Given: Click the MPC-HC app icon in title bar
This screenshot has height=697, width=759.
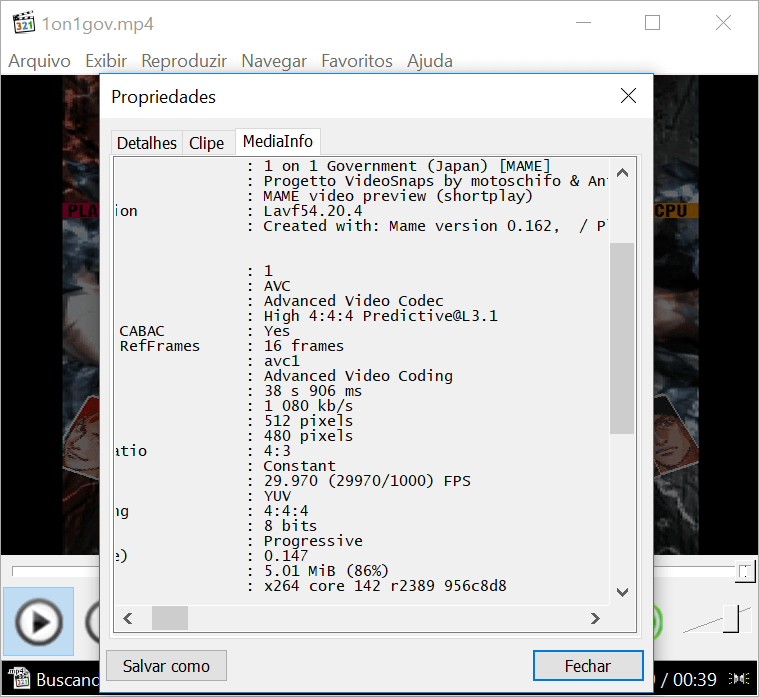Looking at the screenshot, I should coord(22,23).
